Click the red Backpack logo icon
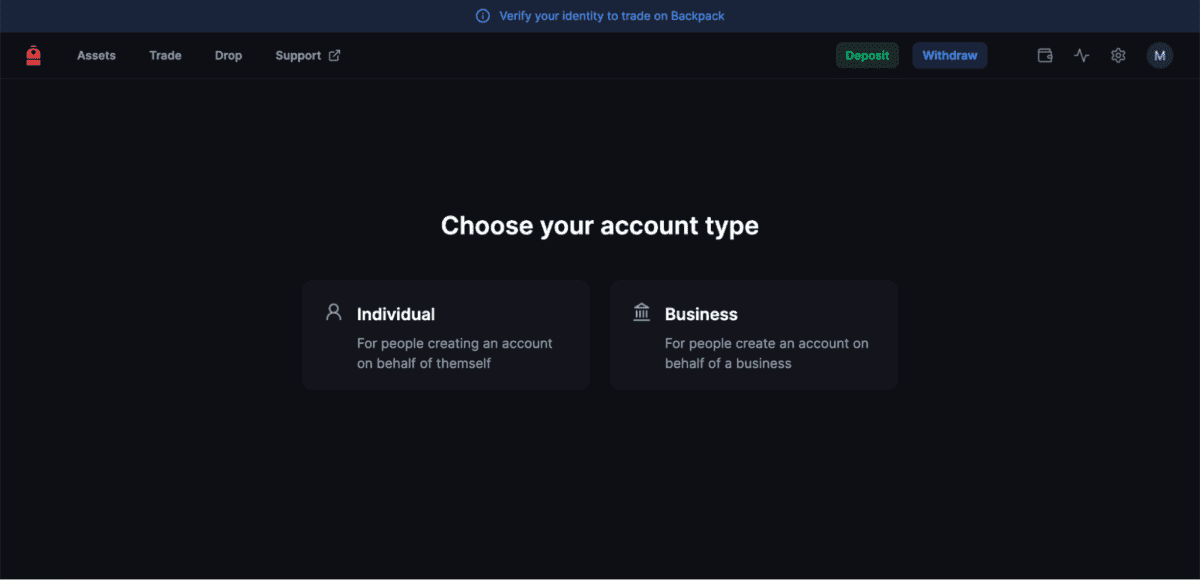Image resolution: width=1200 pixels, height=580 pixels. pos(33,56)
